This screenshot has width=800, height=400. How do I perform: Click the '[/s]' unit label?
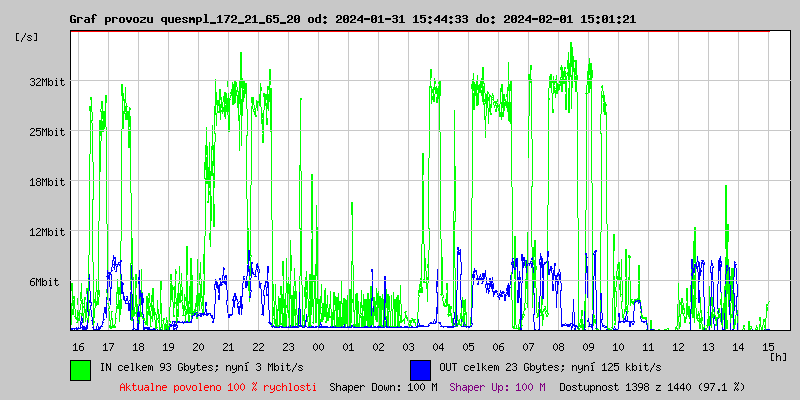coord(27,37)
